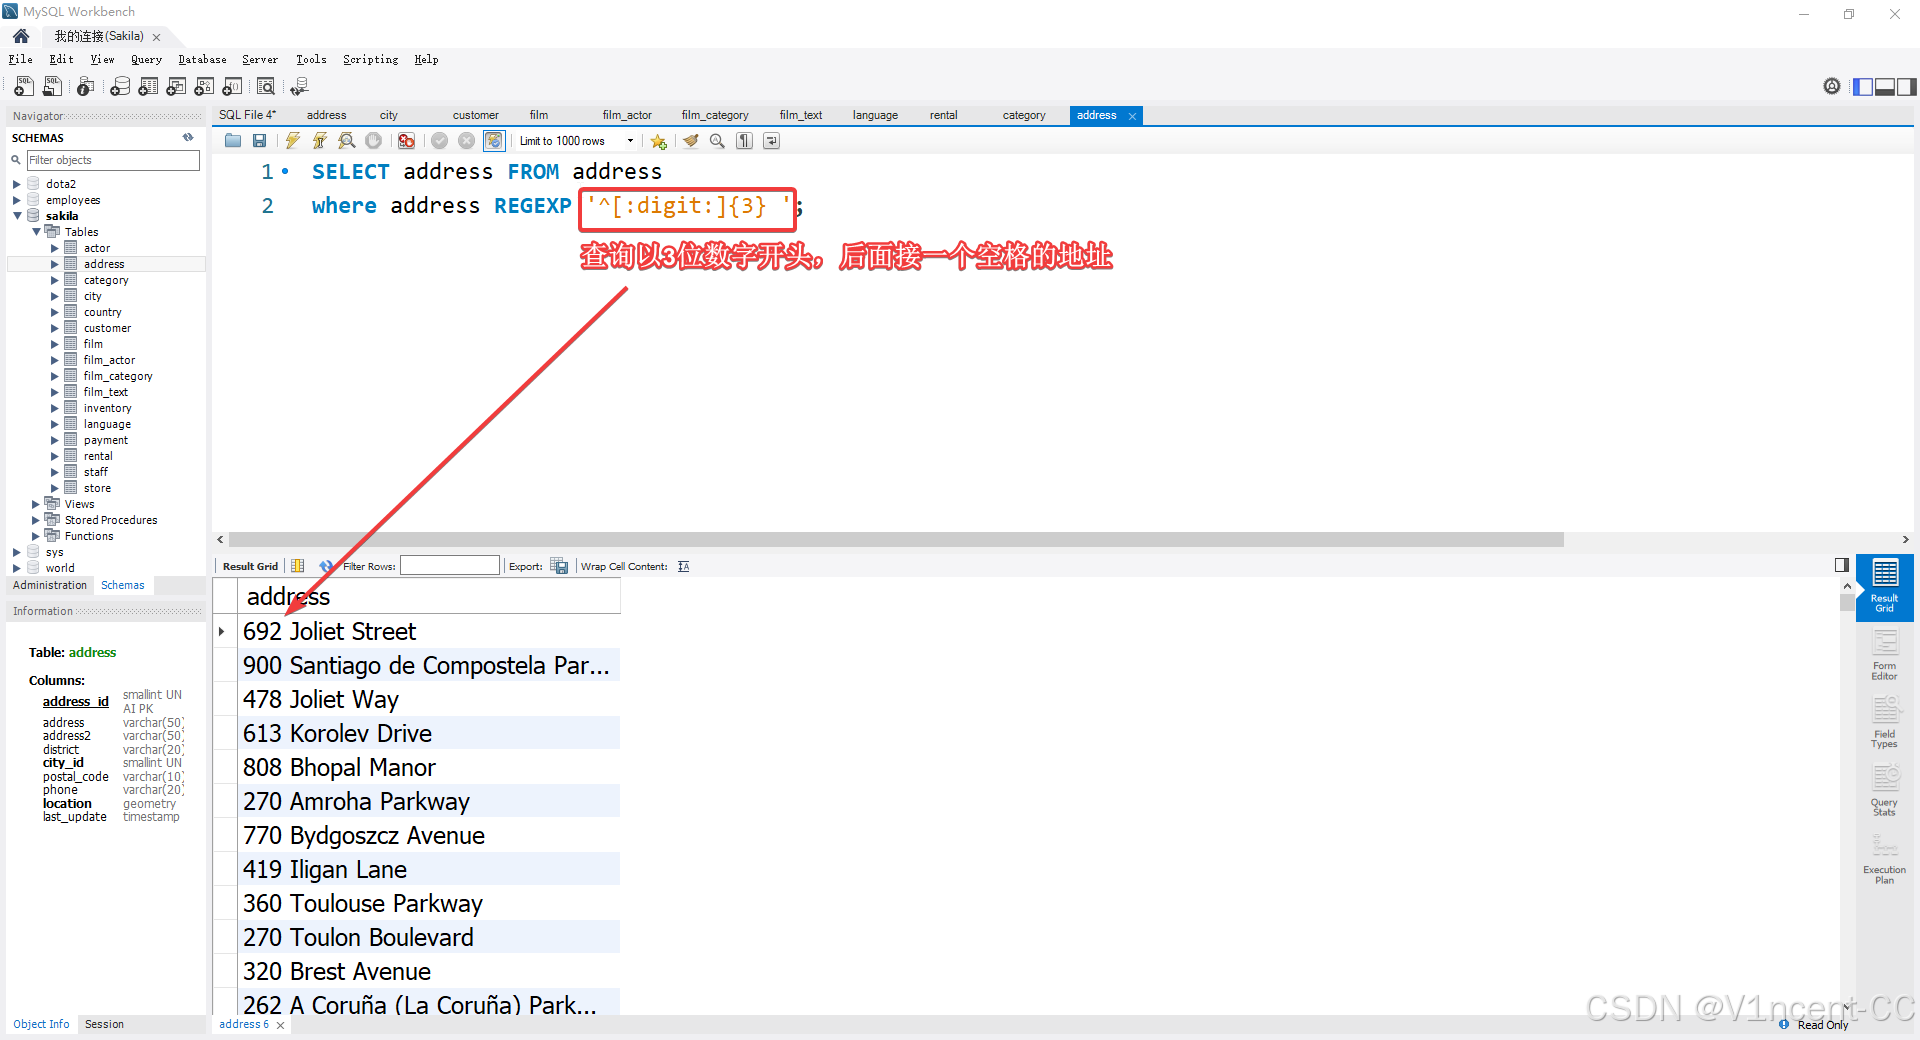Screen dimensions: 1920x1040
Task: Toggle result grid wrap cell content
Action: tap(684, 567)
